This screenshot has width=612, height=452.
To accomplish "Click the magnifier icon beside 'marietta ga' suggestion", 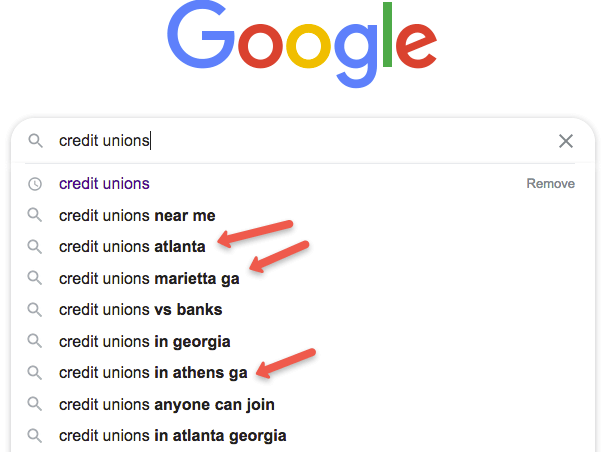I will [x=35, y=278].
